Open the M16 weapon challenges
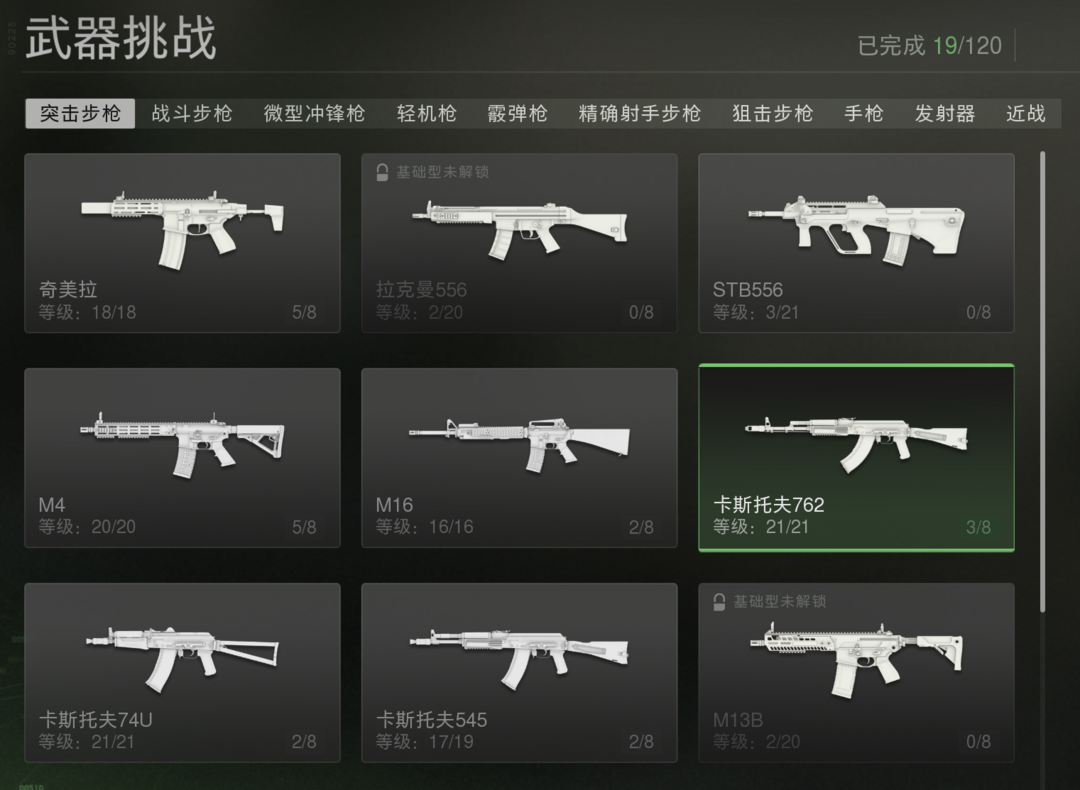 click(519, 458)
